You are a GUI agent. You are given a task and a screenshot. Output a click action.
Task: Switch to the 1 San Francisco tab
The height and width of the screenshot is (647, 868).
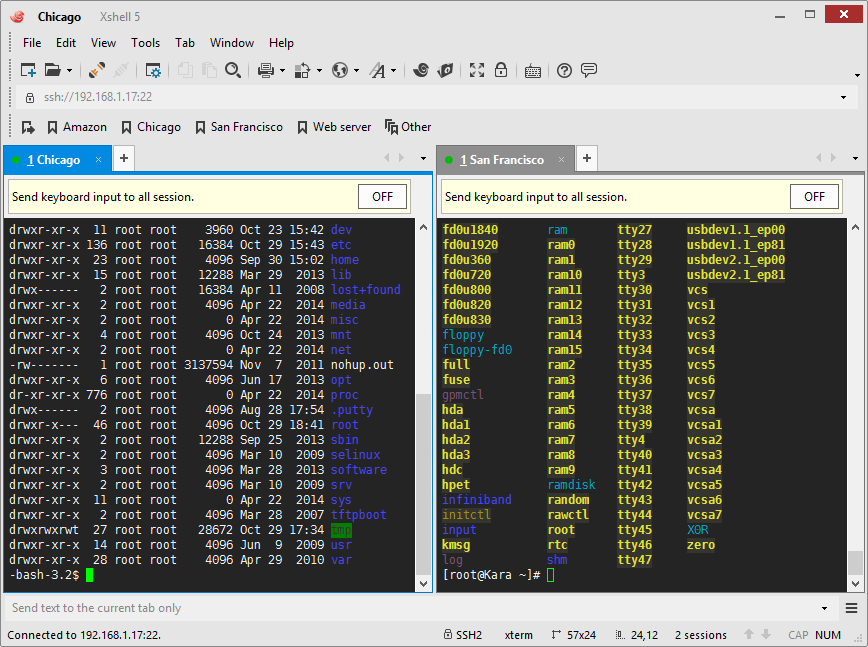pos(506,159)
